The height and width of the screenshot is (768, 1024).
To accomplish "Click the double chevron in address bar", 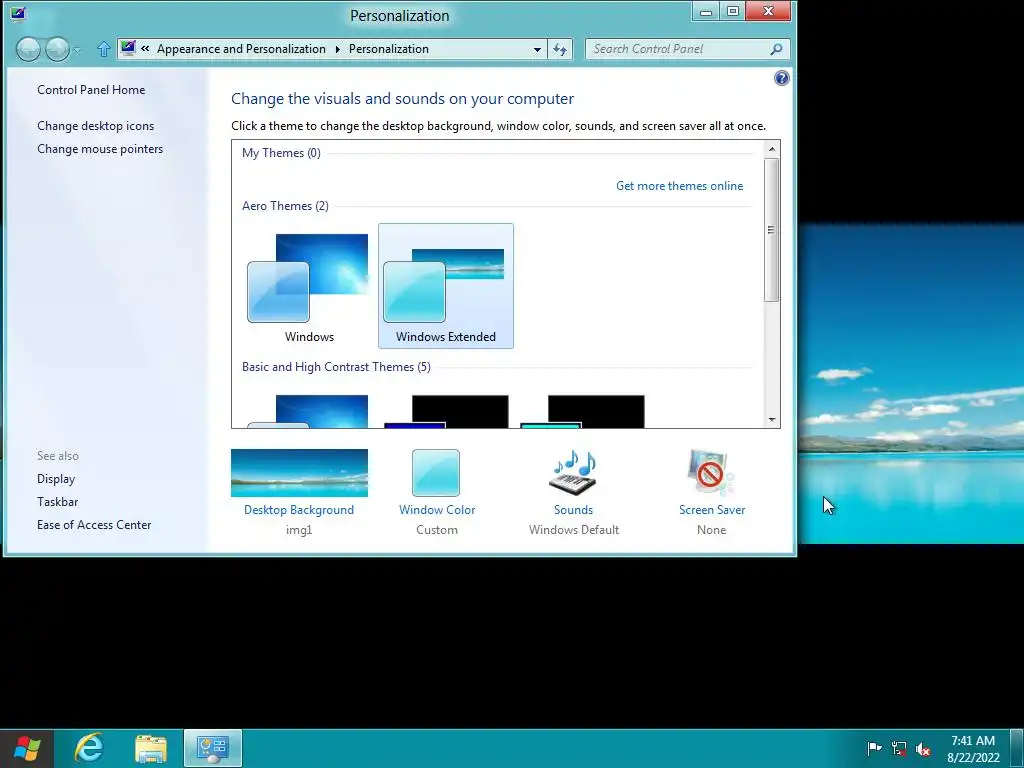I will coord(145,48).
